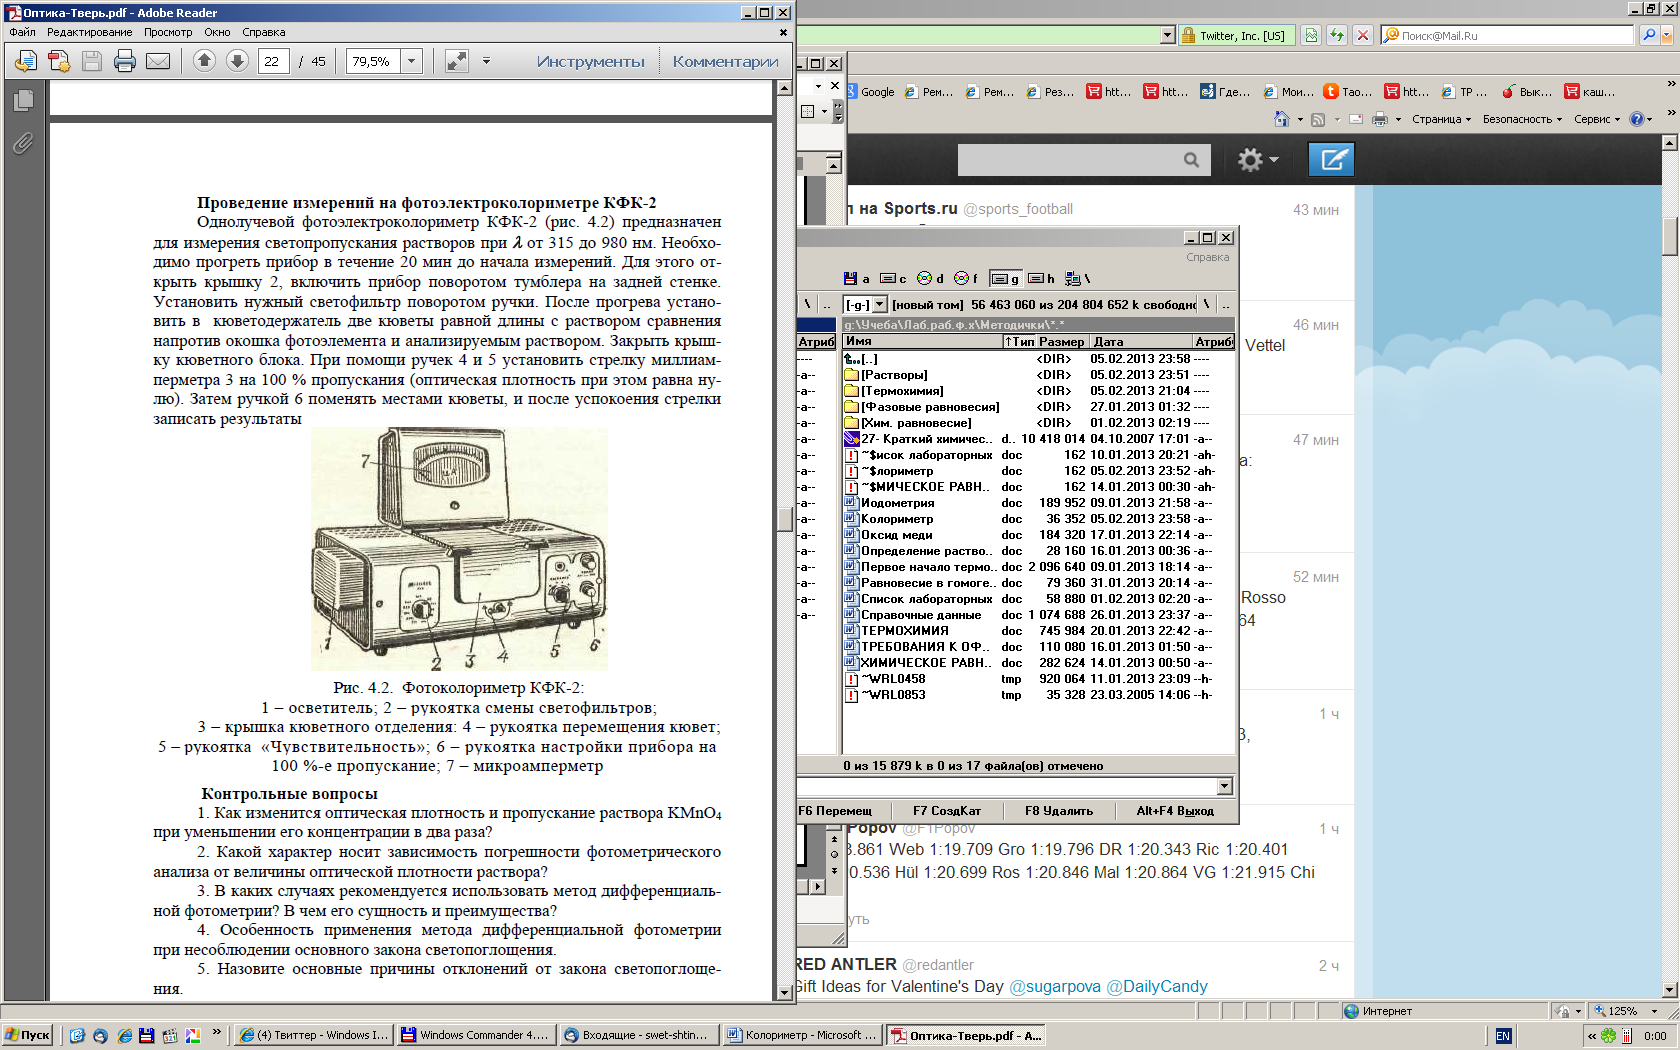
Task: Select drive h in Windows Commander
Action: coord(1042,278)
